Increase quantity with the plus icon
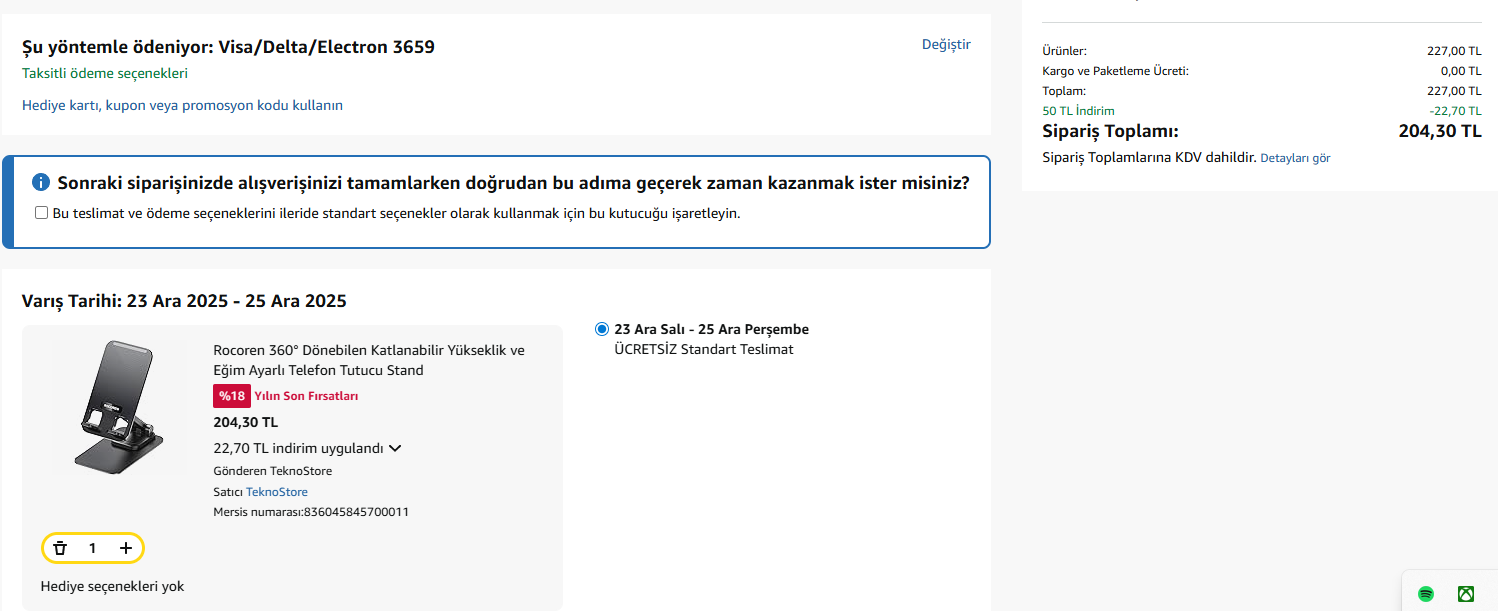The height and width of the screenshot is (611, 1498). pyautogui.click(x=126, y=548)
